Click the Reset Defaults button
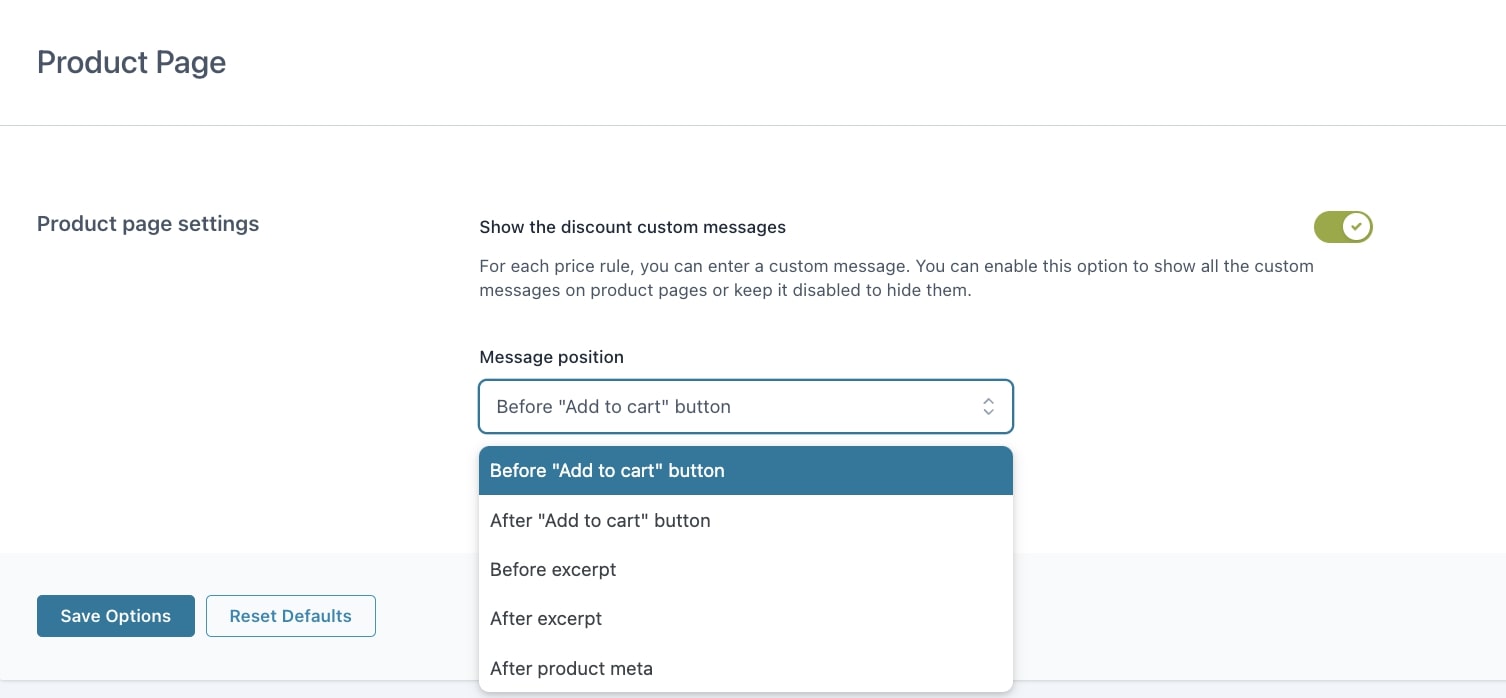This screenshot has width=1506, height=698. pyautogui.click(x=291, y=616)
